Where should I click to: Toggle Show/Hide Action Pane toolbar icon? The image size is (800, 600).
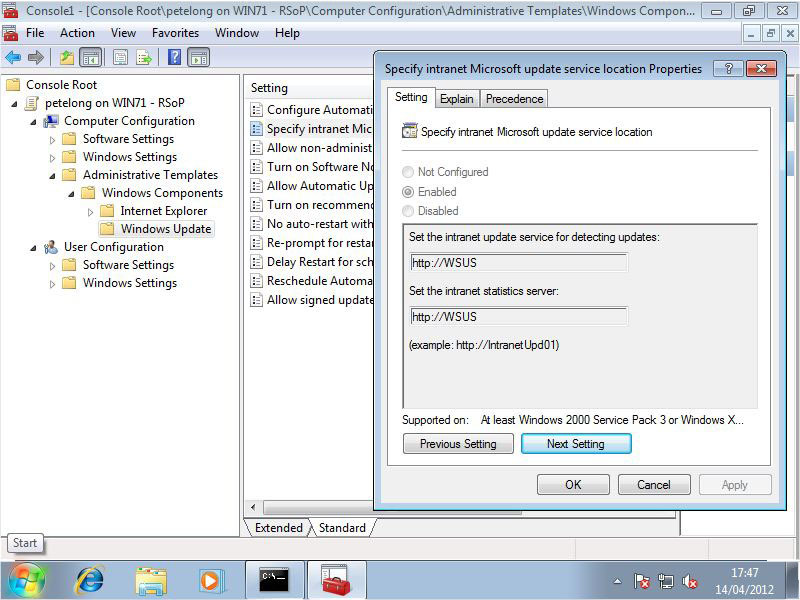[x=198, y=58]
